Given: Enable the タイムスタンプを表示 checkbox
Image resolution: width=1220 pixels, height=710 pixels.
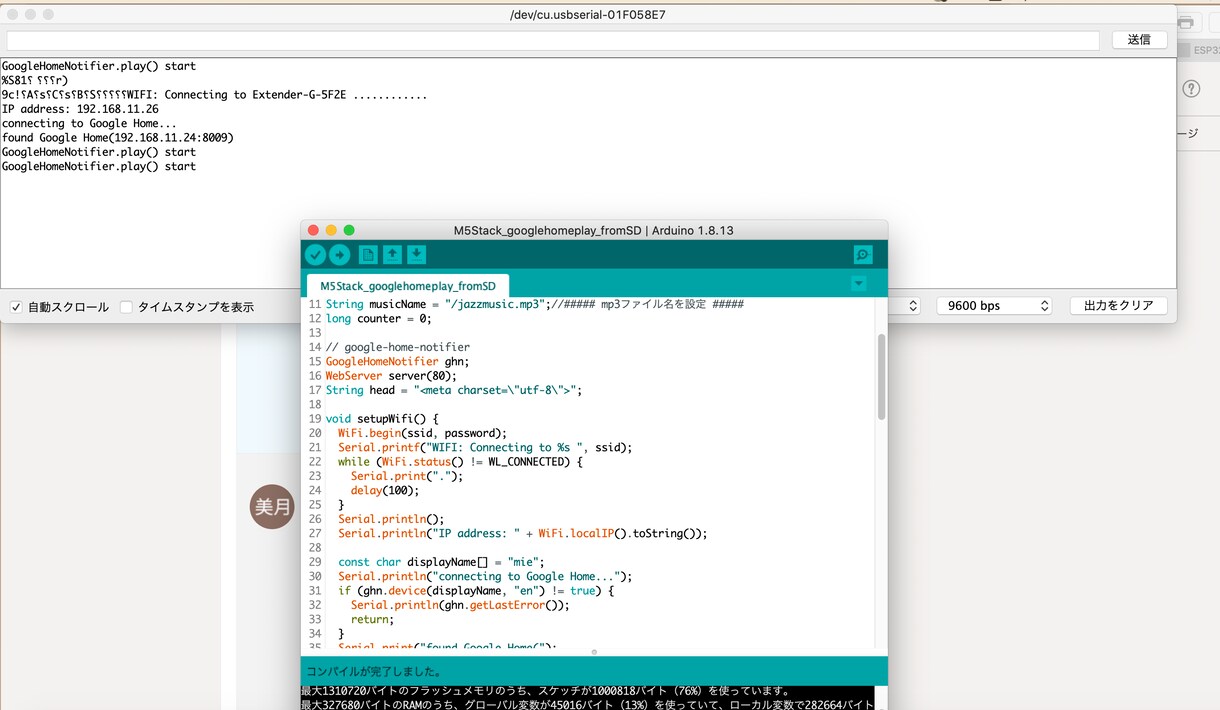Looking at the screenshot, I should (x=126, y=307).
